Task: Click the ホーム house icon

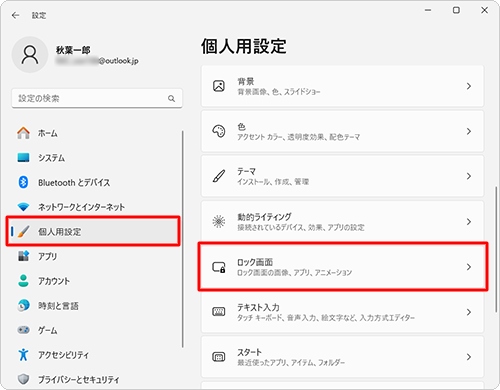Action: 23,133
